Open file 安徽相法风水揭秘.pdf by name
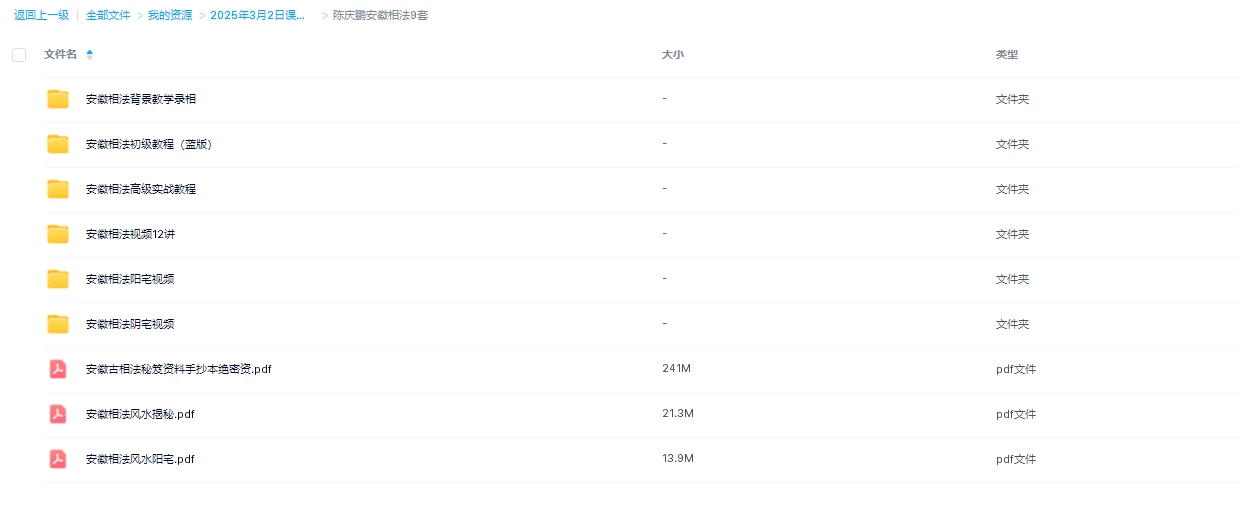 (x=140, y=414)
